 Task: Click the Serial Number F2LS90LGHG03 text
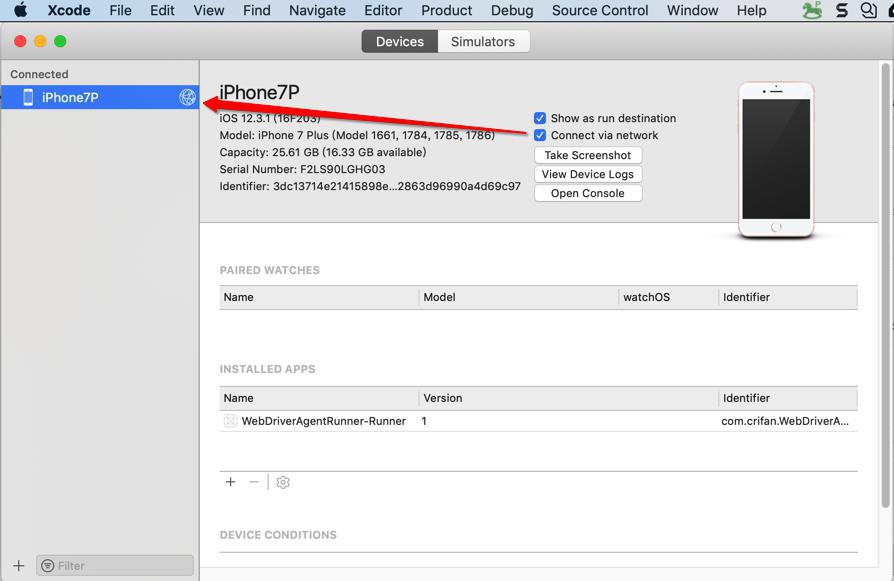click(x=302, y=169)
